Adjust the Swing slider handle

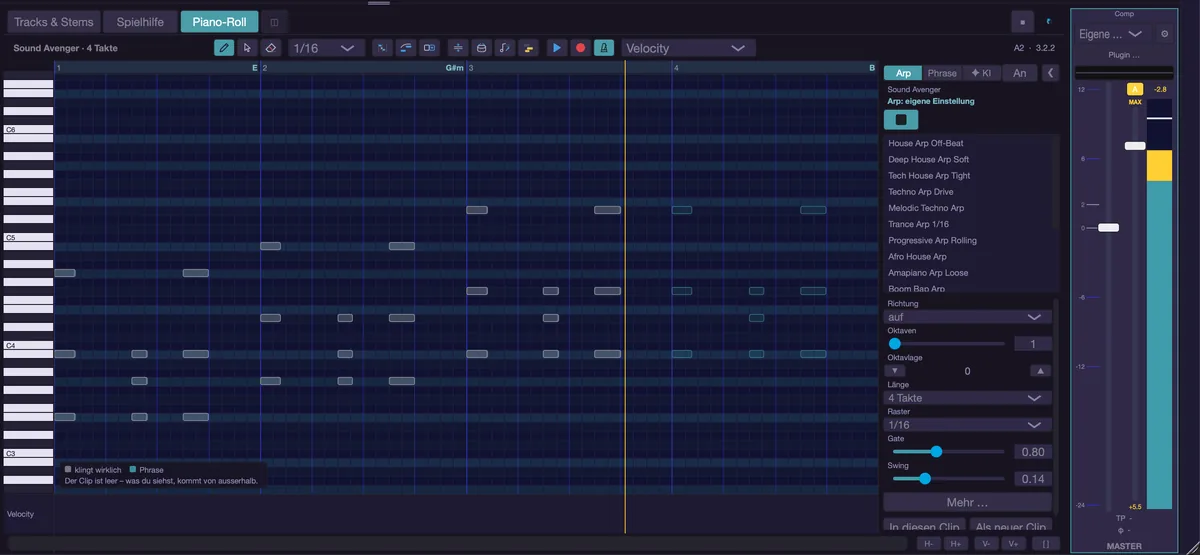point(925,479)
